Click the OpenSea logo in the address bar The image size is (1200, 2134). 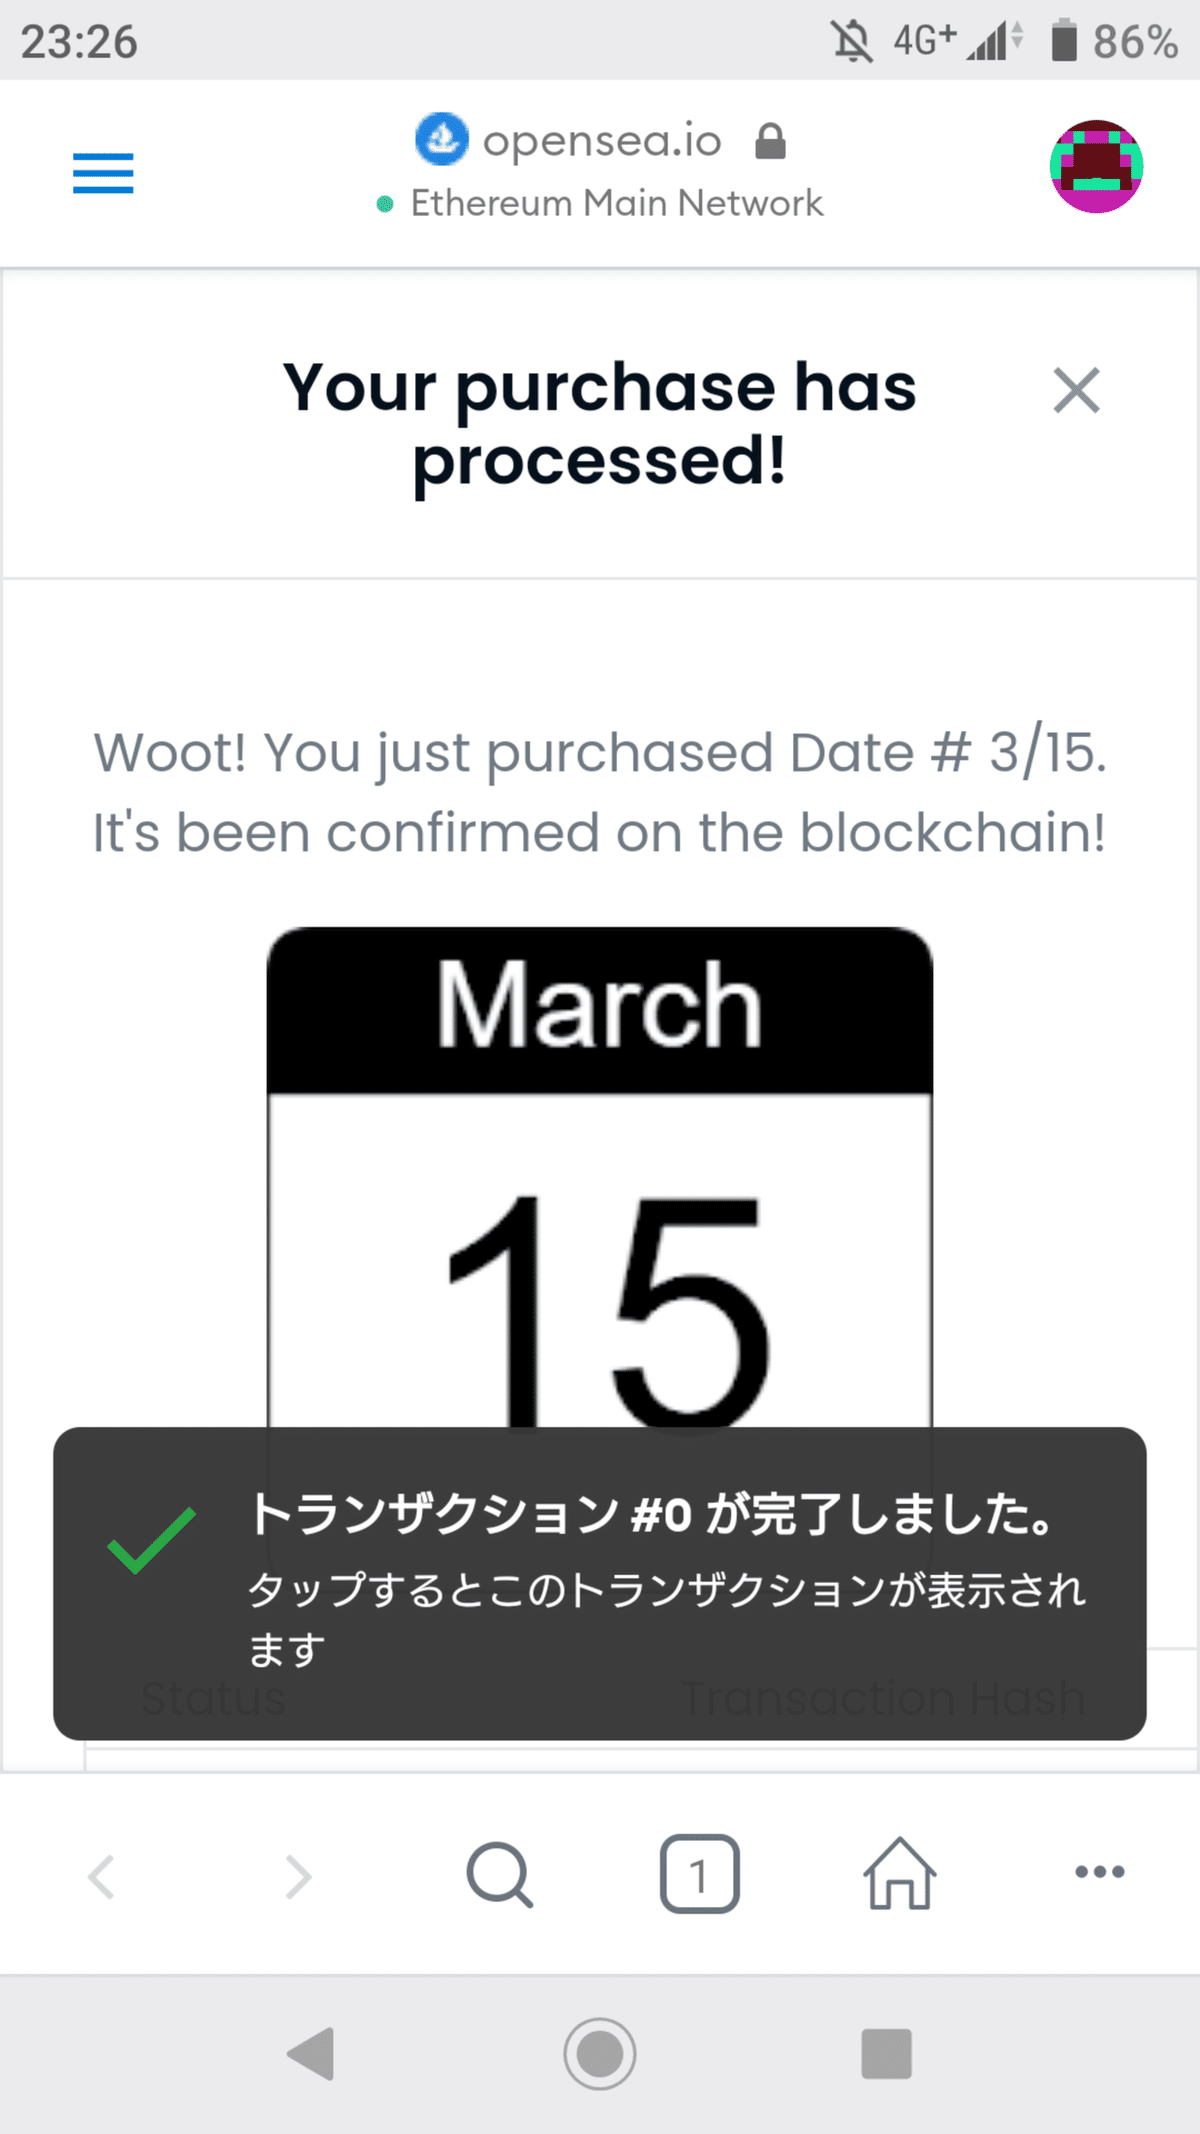(x=443, y=138)
